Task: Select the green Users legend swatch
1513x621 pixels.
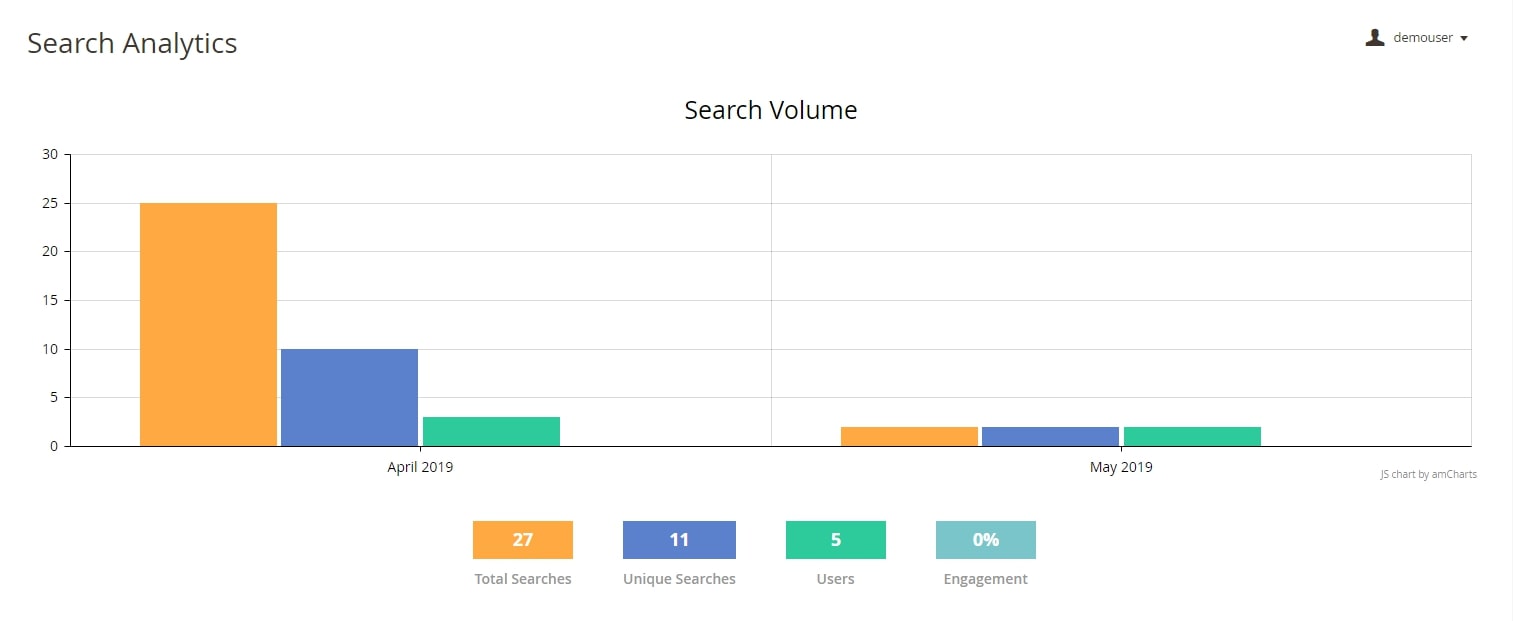Action: pos(835,539)
